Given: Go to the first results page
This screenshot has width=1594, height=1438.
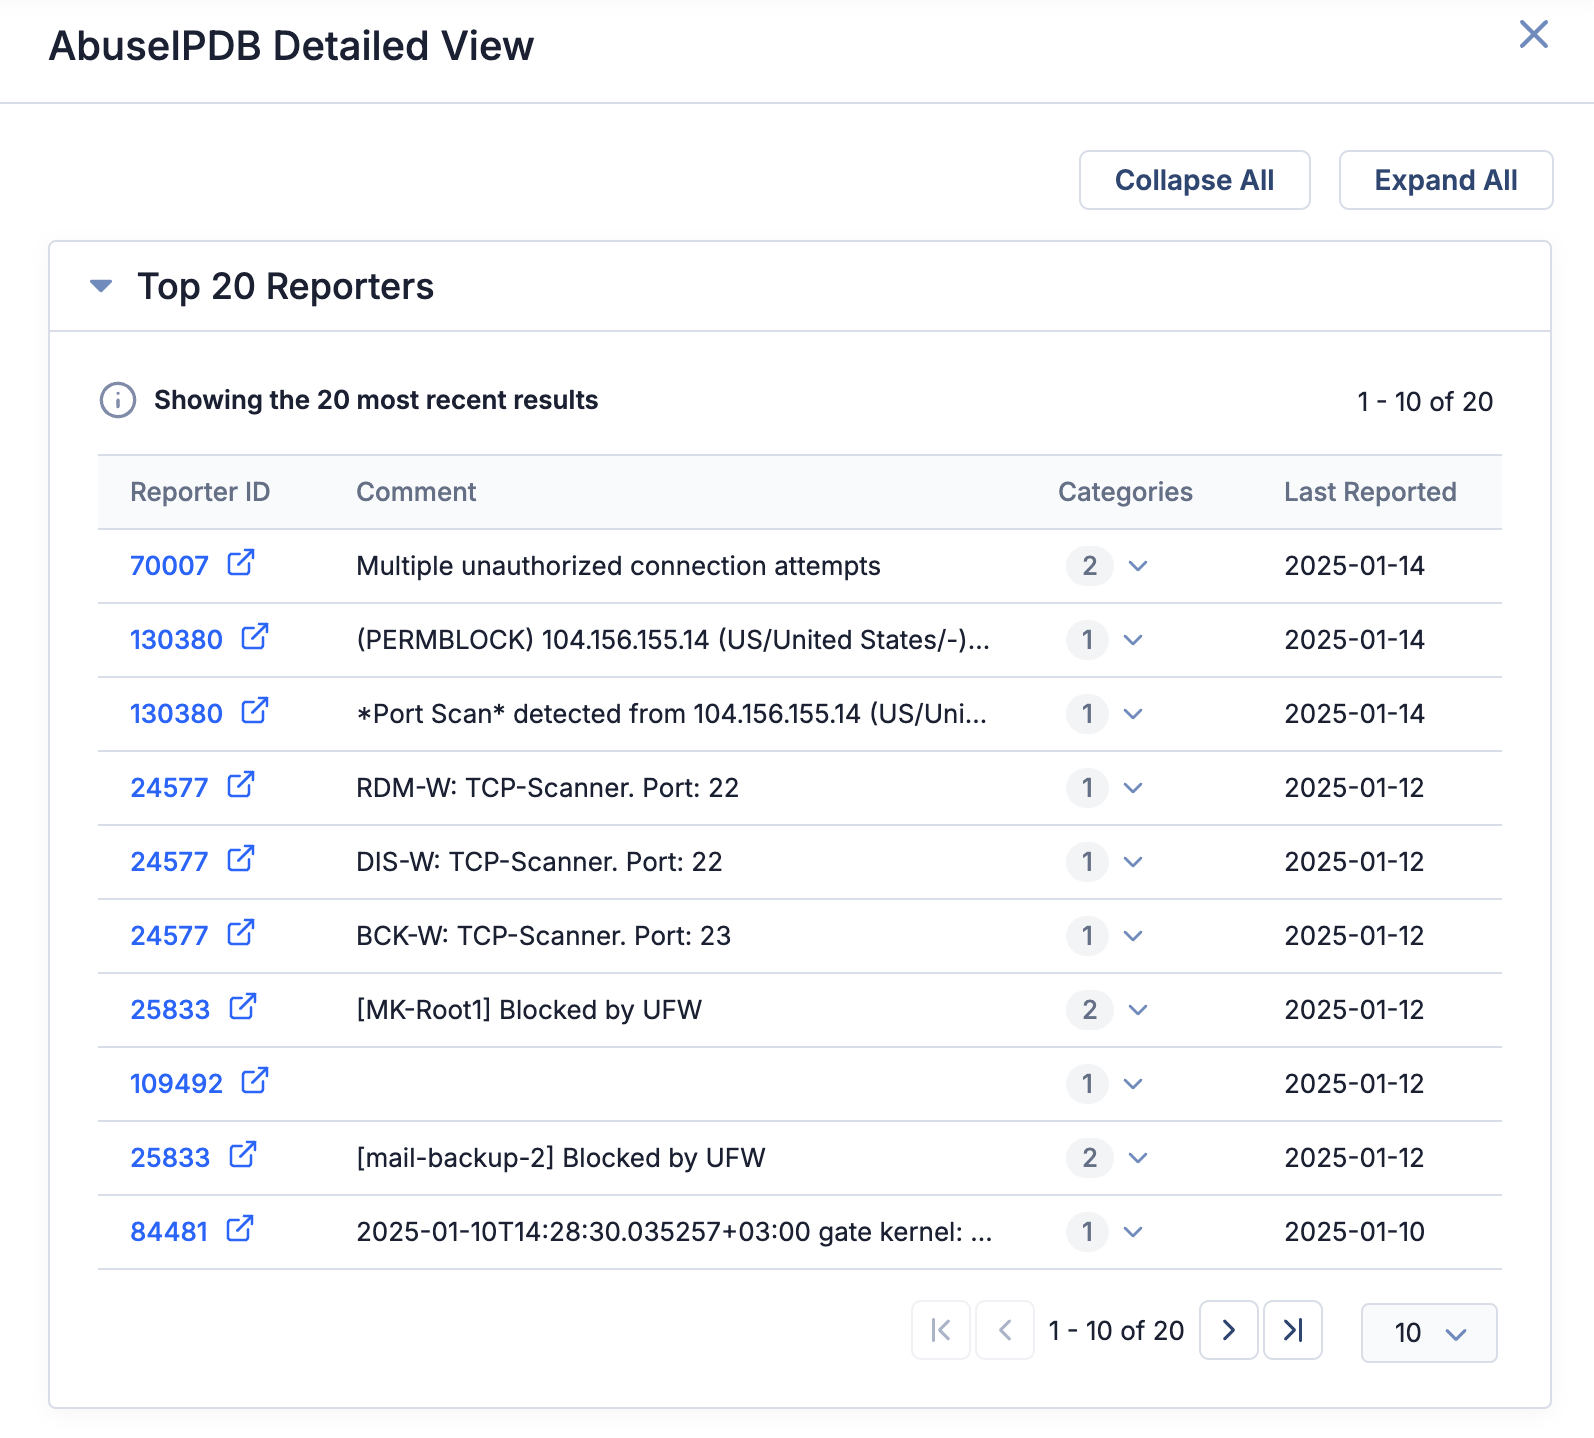Looking at the screenshot, I should coord(940,1330).
